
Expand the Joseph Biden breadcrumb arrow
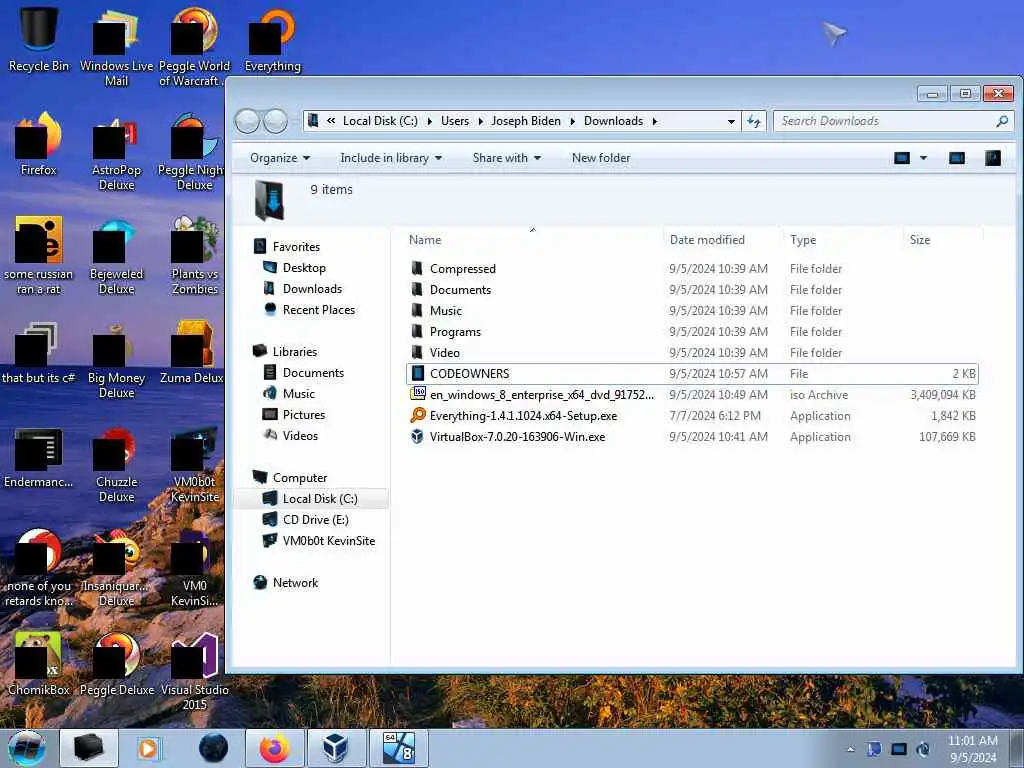[573, 121]
